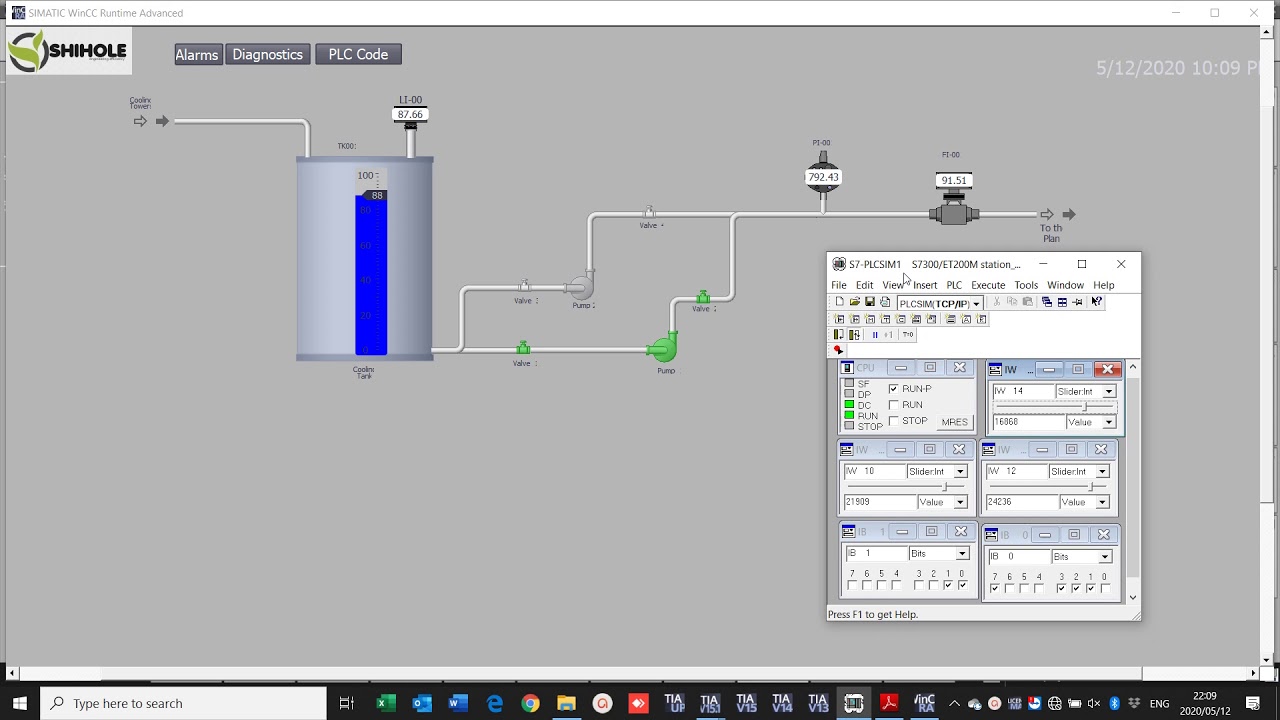The height and width of the screenshot is (720, 1280).
Task: Click green Valve on tank outlet pipe
Action: pyautogui.click(x=522, y=348)
